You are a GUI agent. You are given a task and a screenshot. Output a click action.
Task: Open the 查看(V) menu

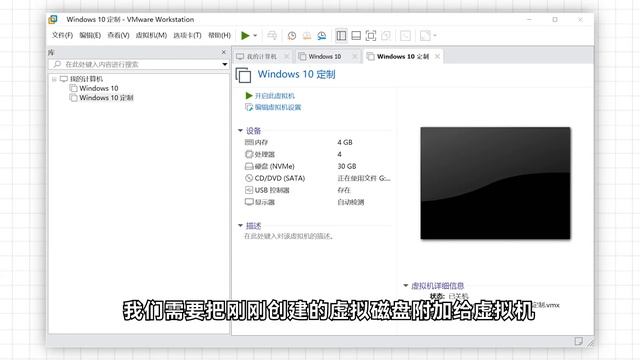click(x=118, y=36)
